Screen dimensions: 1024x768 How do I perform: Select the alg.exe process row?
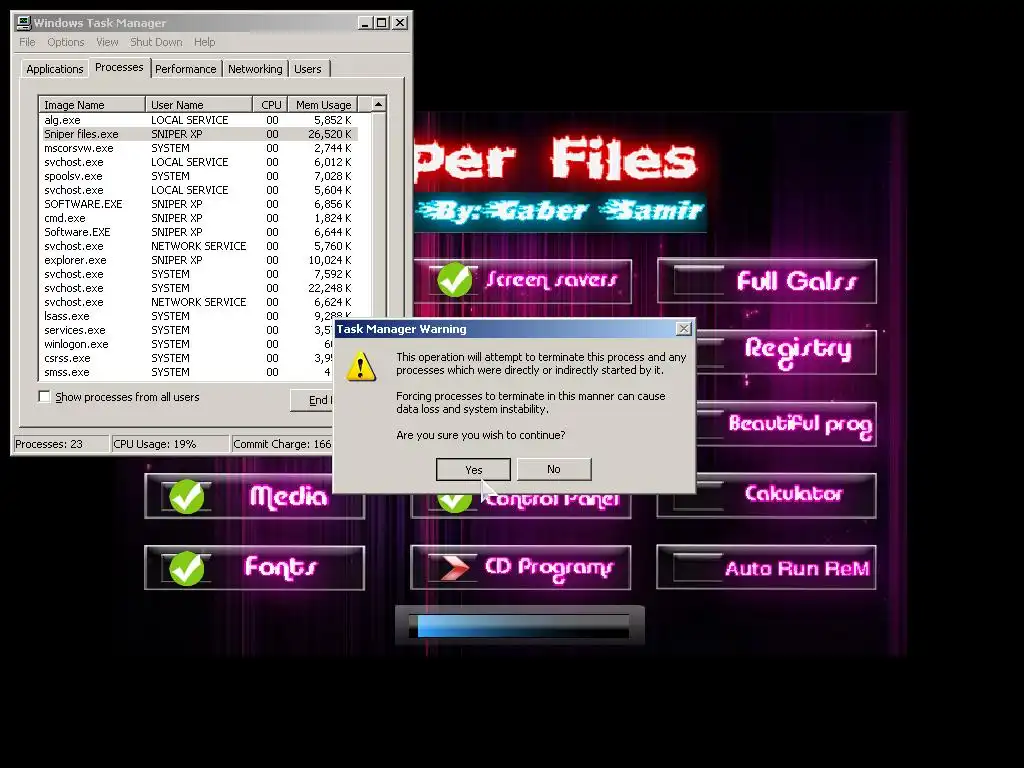tap(199, 120)
